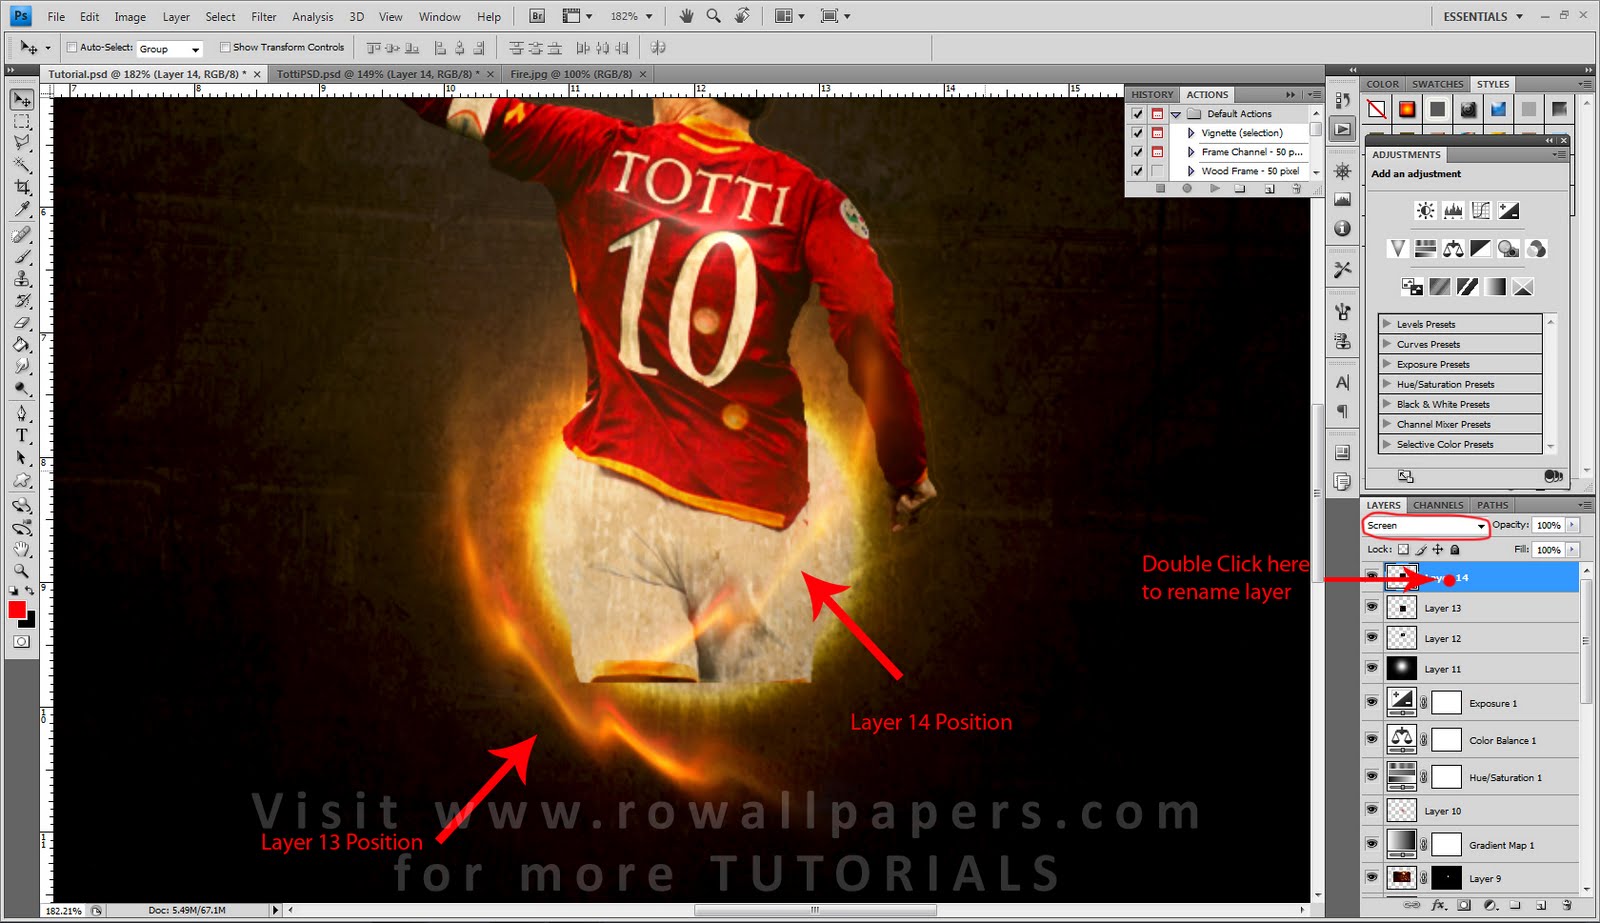
Task: Add an Exposure adjustment from the icon row
Action: (x=1509, y=210)
